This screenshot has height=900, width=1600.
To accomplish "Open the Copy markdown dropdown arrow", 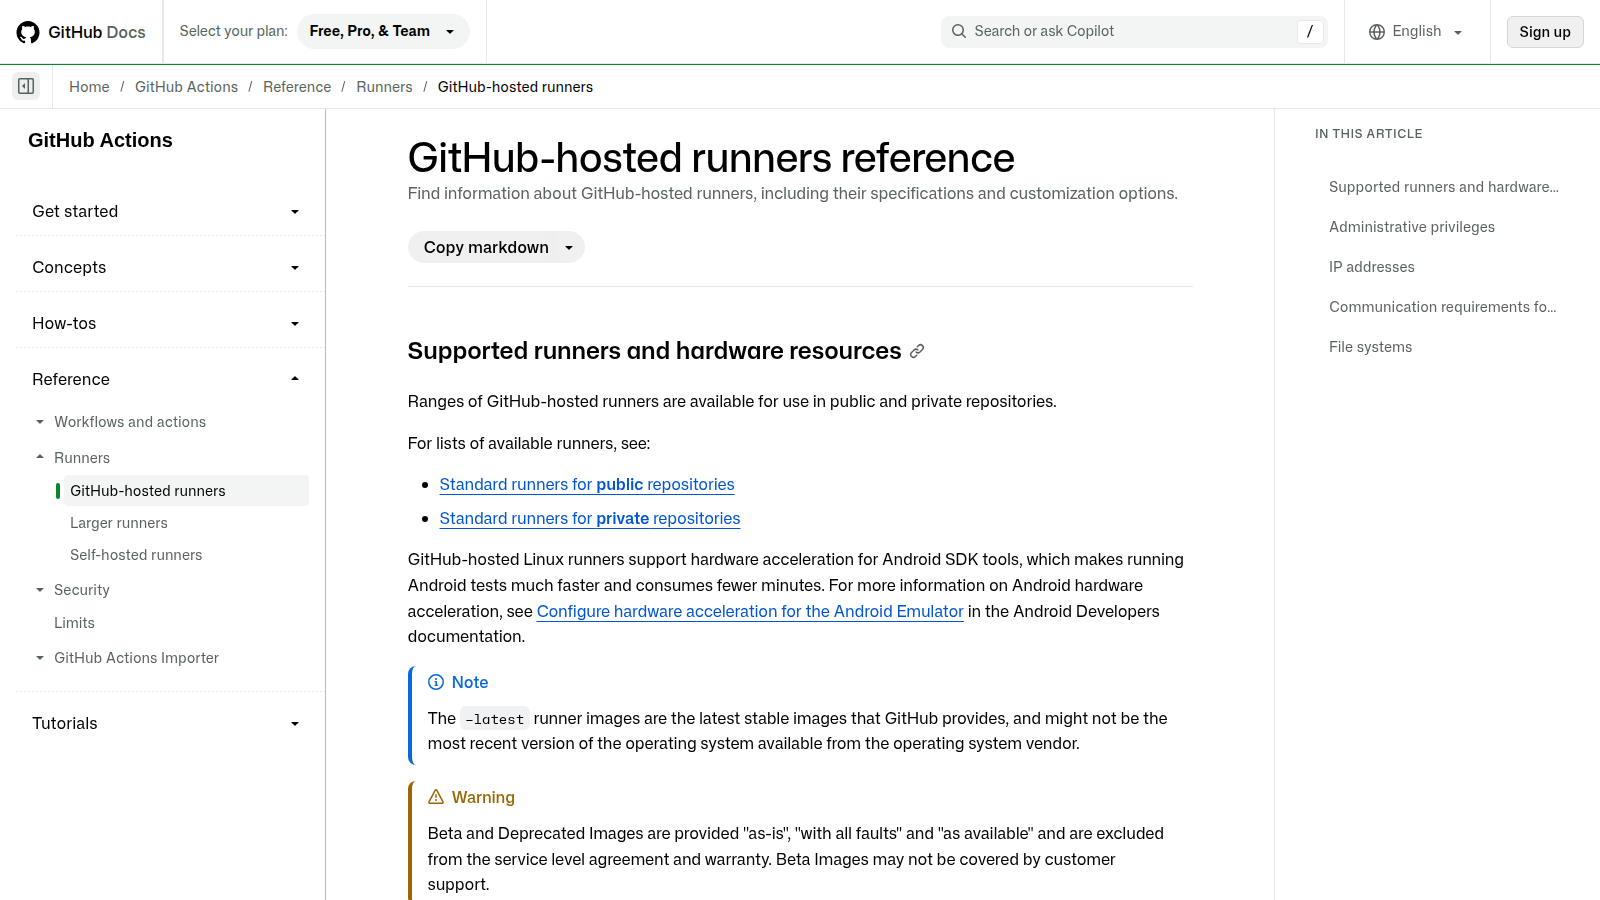I will point(569,247).
